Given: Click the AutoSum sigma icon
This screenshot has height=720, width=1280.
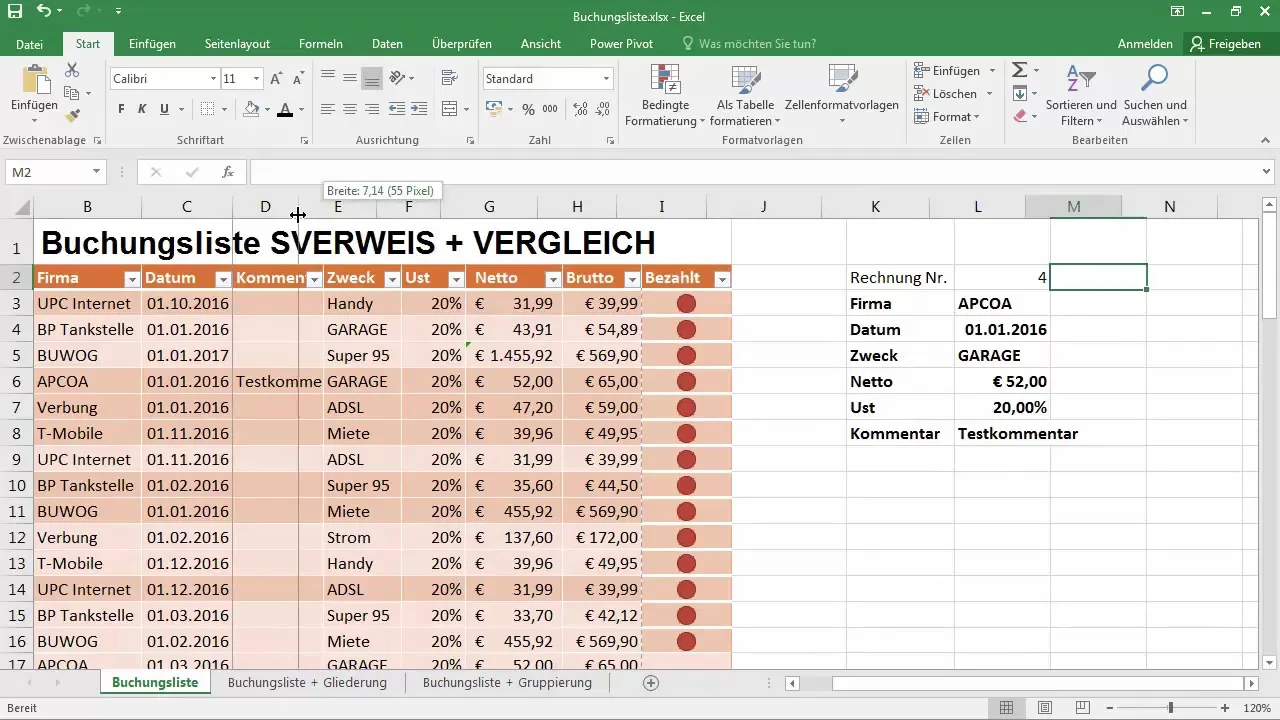Looking at the screenshot, I should click(x=1020, y=70).
